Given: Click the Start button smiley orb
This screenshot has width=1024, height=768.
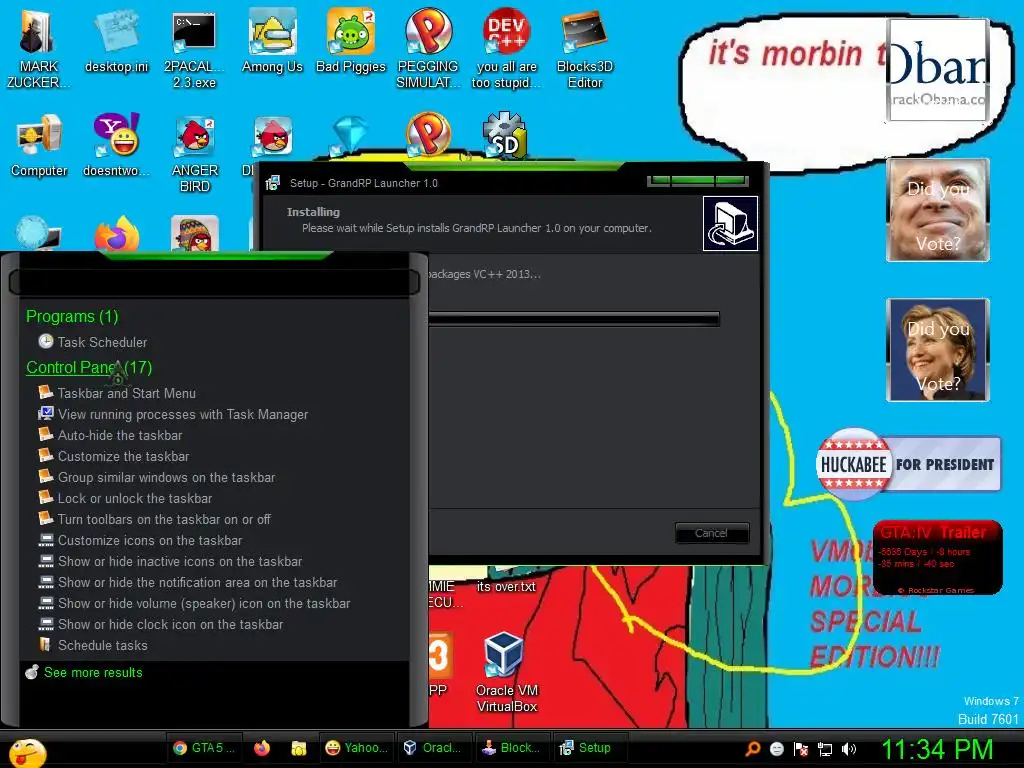Looking at the screenshot, I should coord(27,752).
